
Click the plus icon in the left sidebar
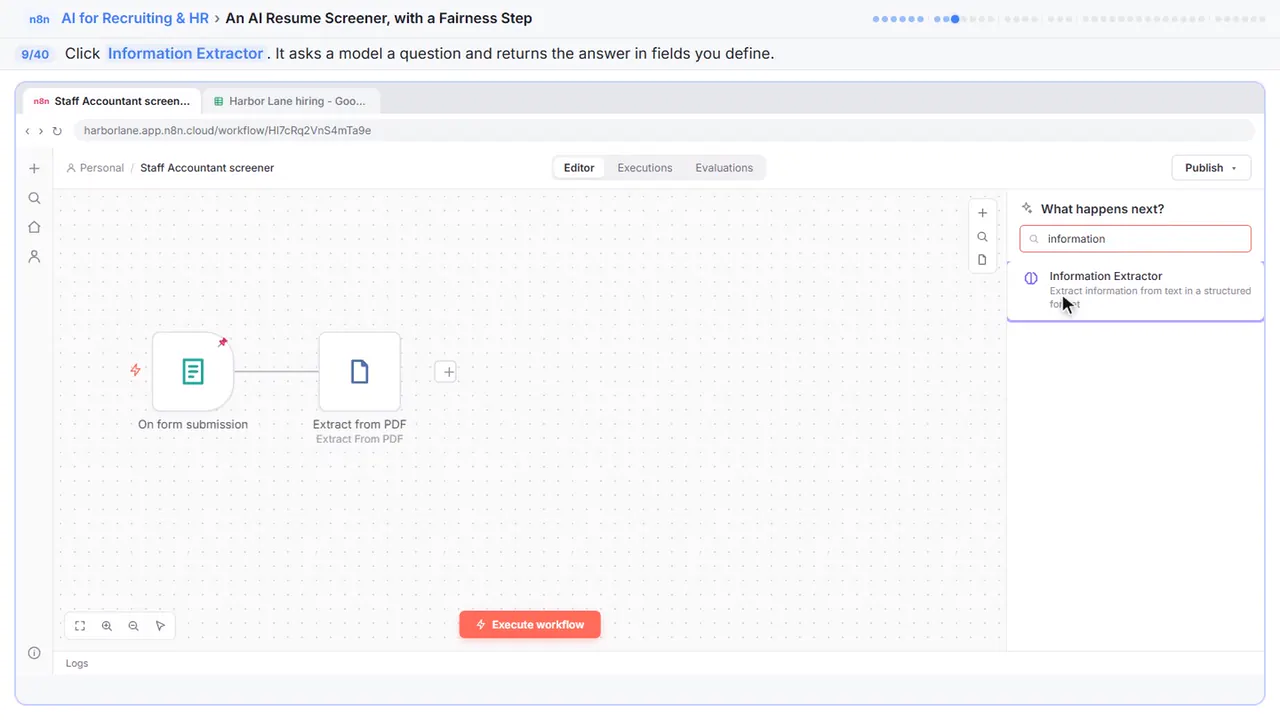(x=34, y=169)
